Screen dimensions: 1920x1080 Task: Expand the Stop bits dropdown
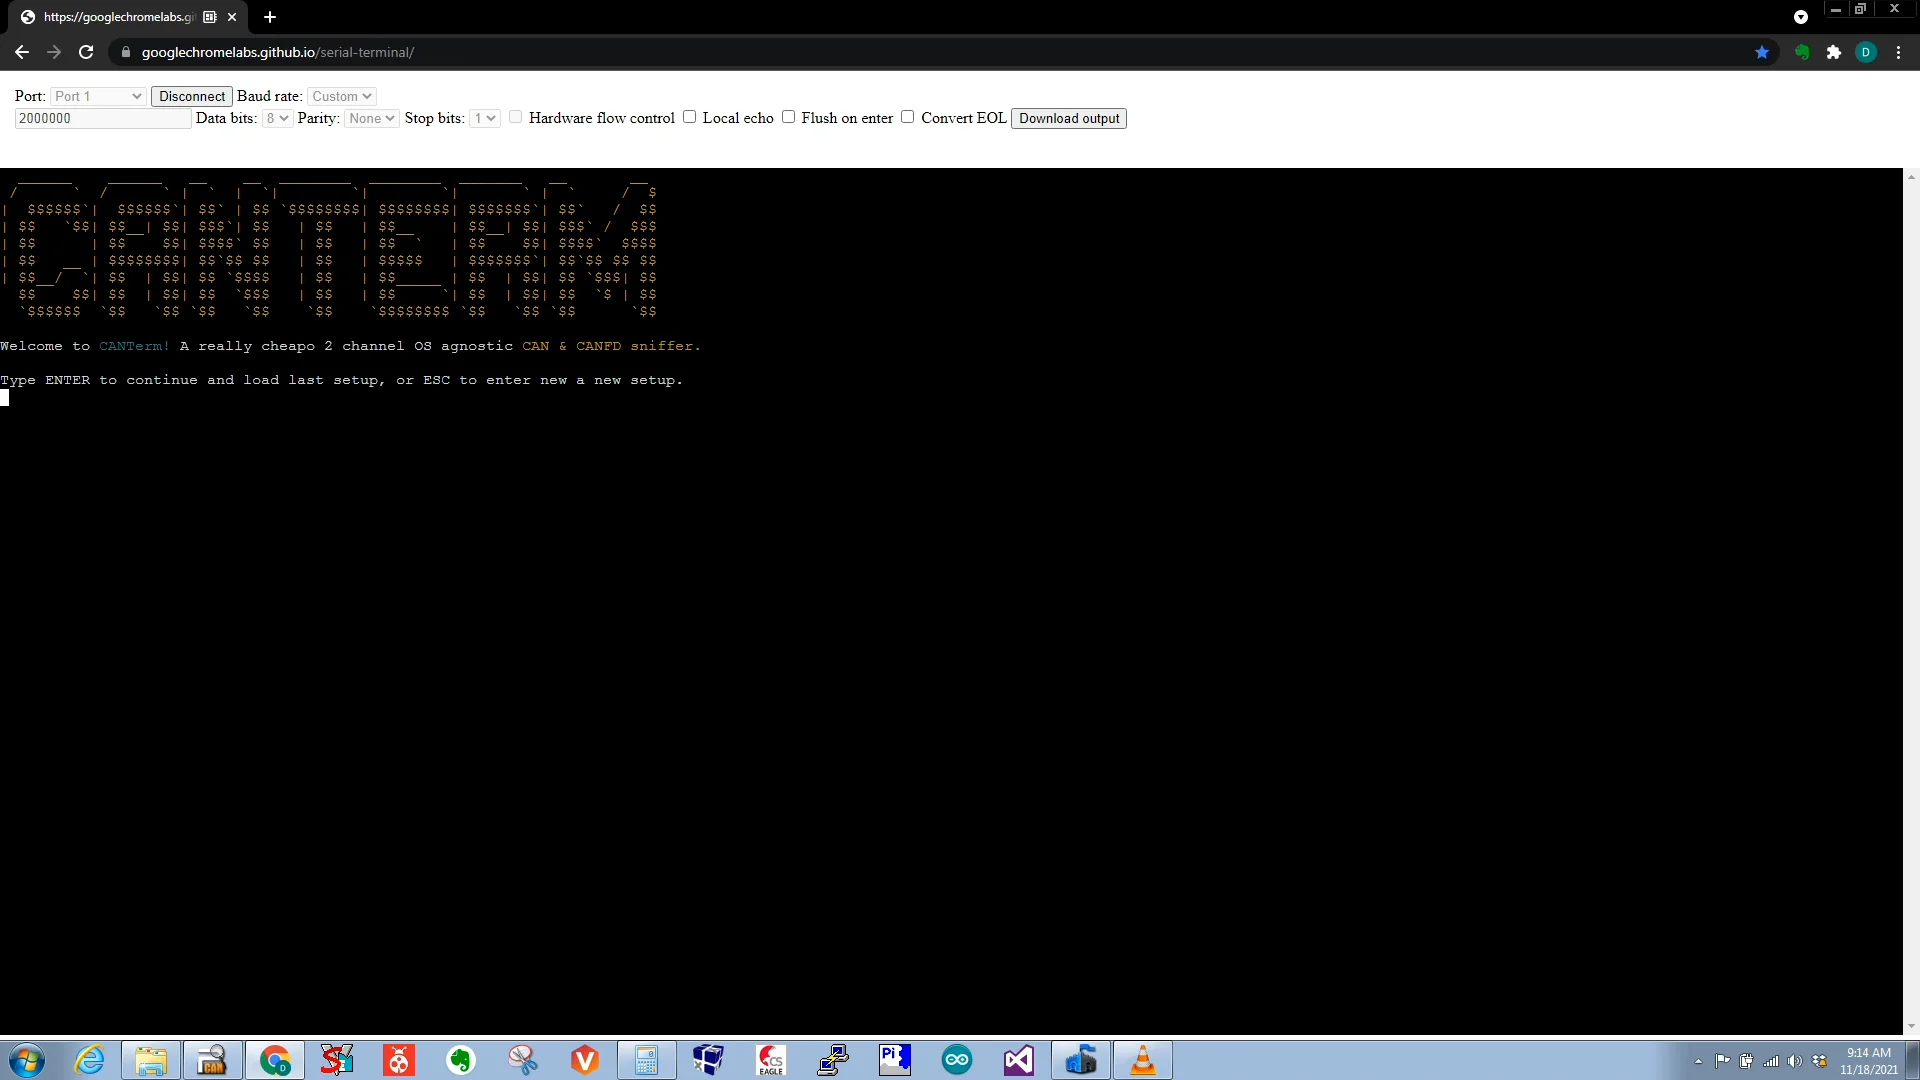click(485, 118)
